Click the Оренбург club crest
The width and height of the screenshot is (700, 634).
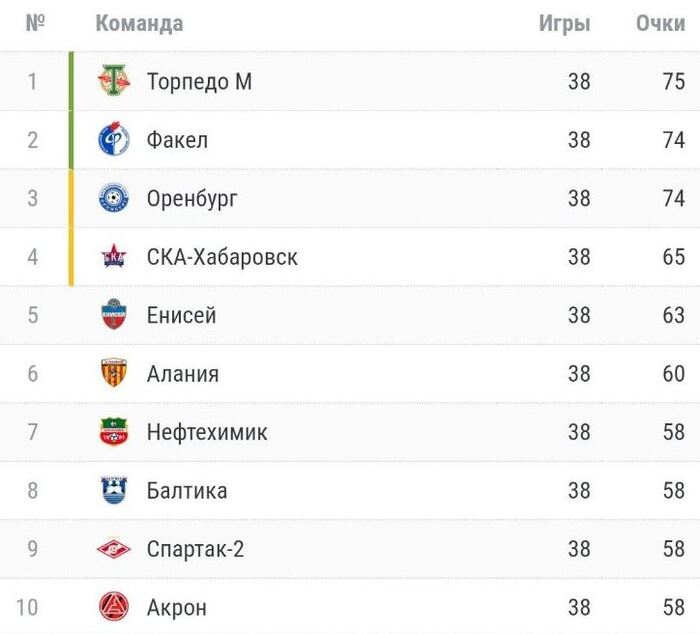click(x=114, y=198)
